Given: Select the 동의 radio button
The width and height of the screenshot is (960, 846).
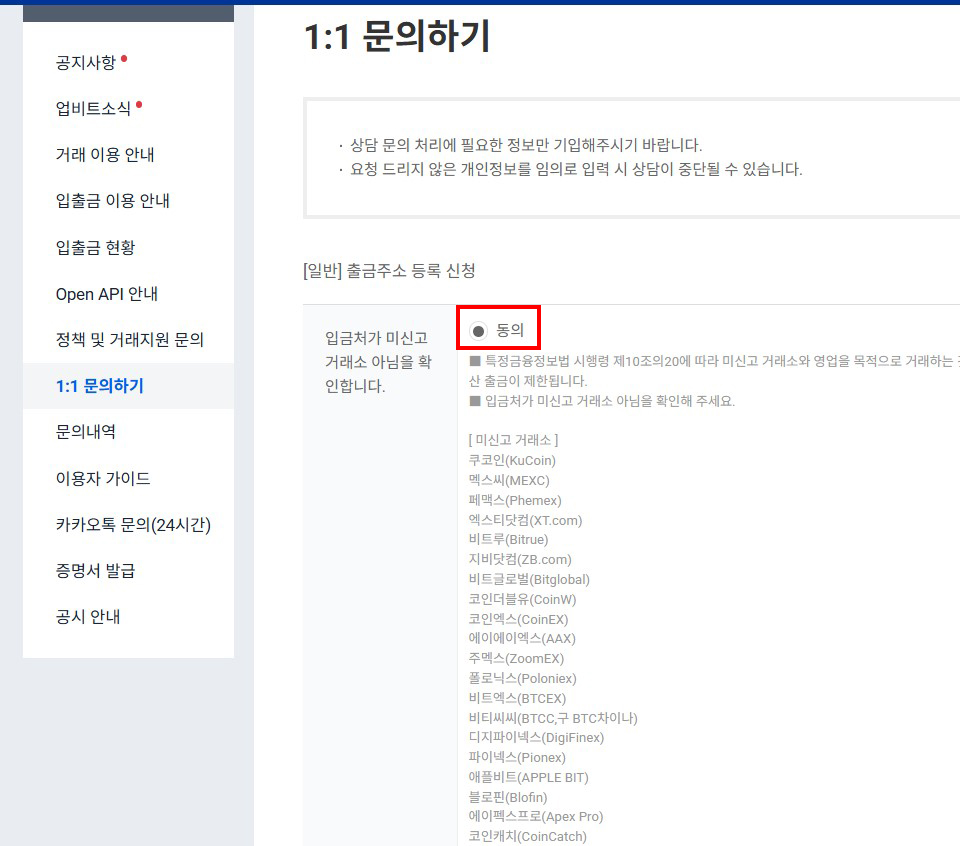Looking at the screenshot, I should (x=478, y=331).
